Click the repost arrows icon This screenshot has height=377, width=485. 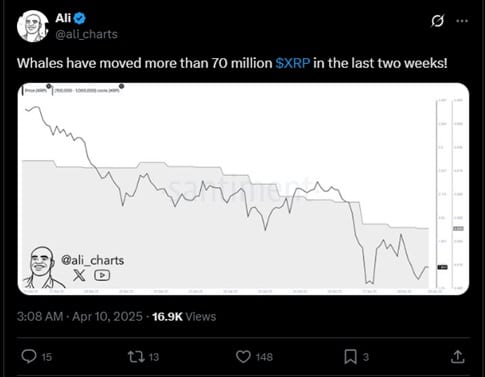tap(136, 357)
